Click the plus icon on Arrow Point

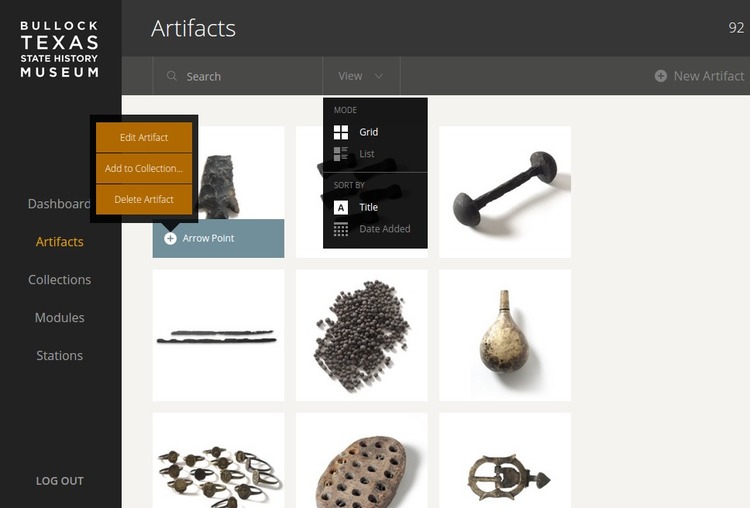coord(170,238)
